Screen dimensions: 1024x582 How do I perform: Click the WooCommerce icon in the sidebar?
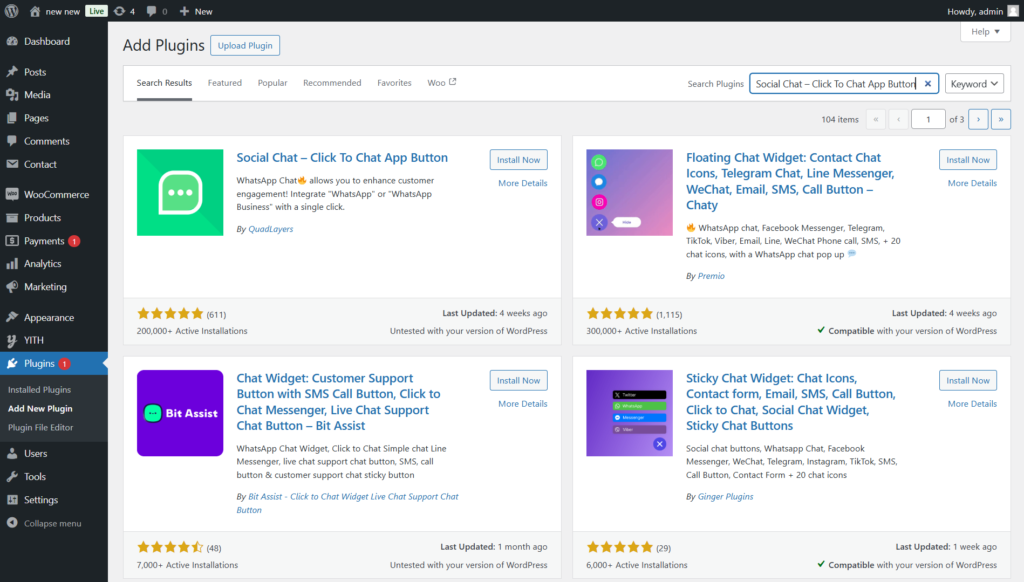[x=12, y=194]
